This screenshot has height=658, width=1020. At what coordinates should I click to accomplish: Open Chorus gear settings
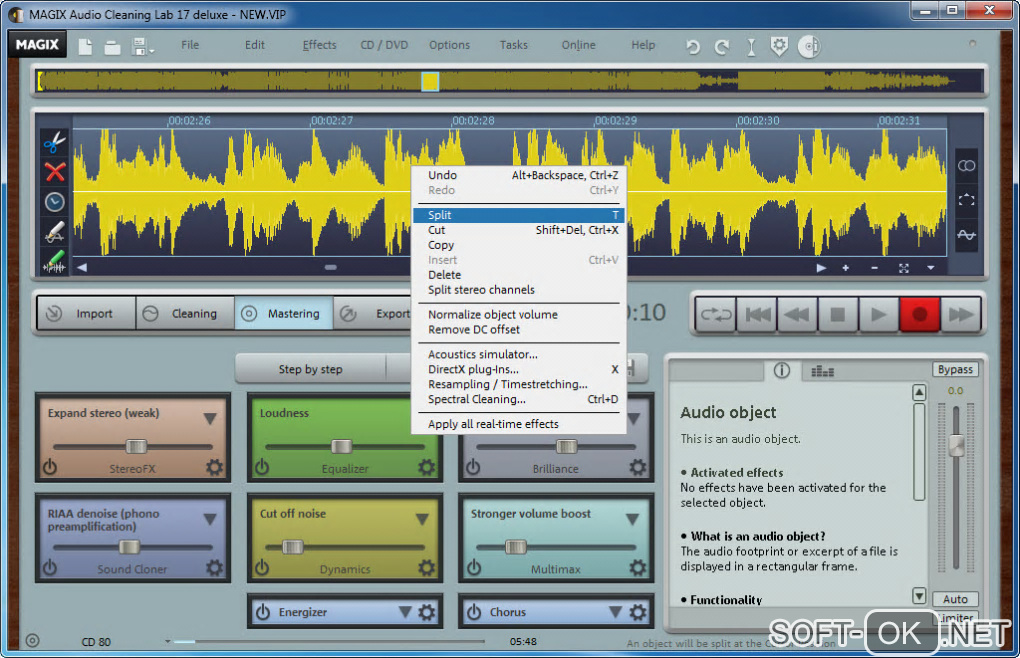pyautogui.click(x=638, y=612)
